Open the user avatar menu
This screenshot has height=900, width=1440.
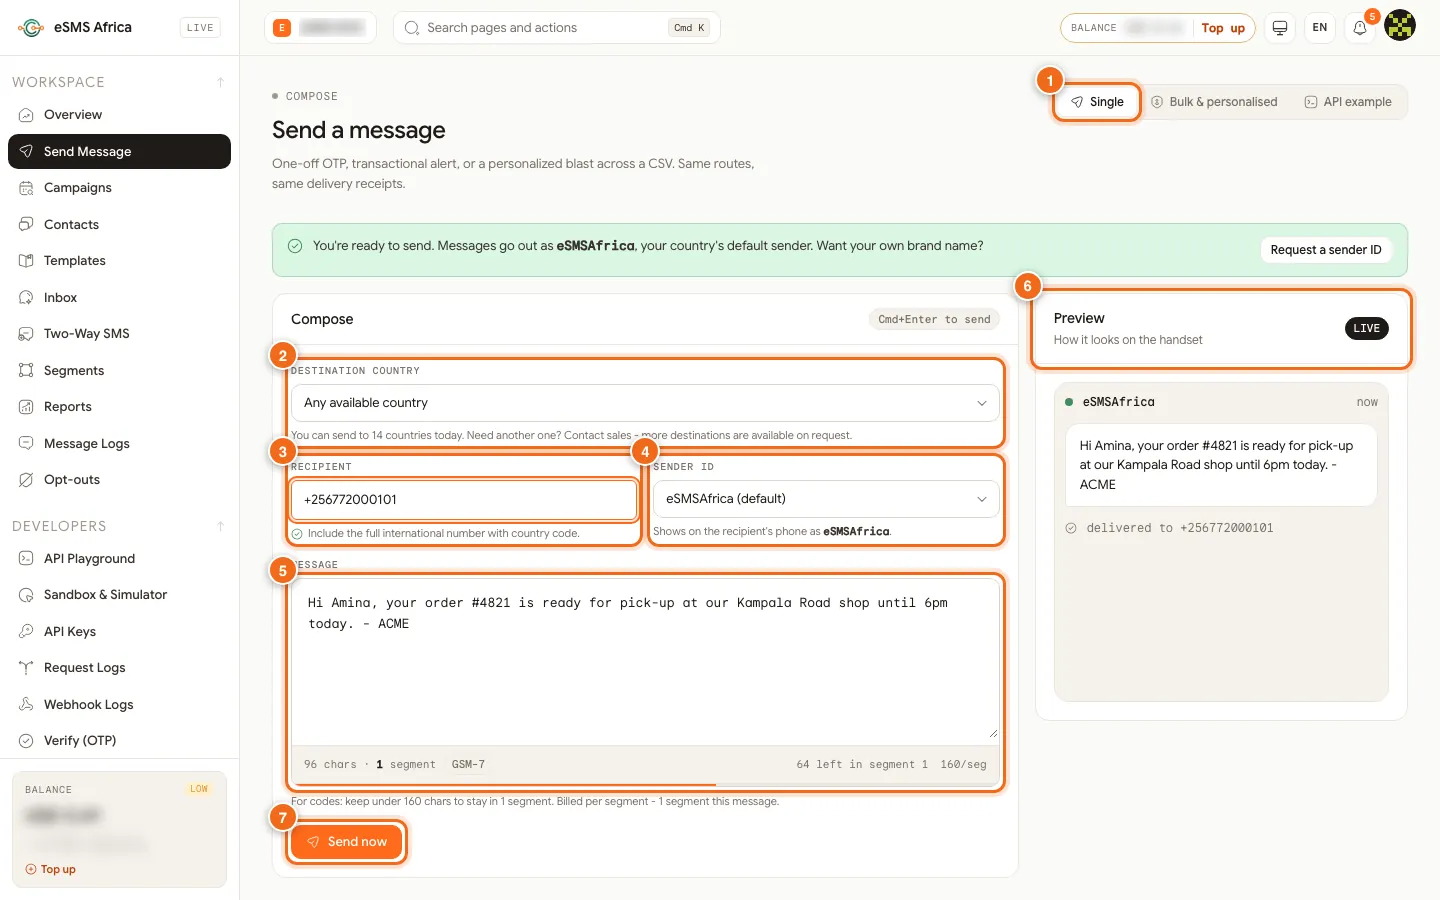tap(1400, 25)
